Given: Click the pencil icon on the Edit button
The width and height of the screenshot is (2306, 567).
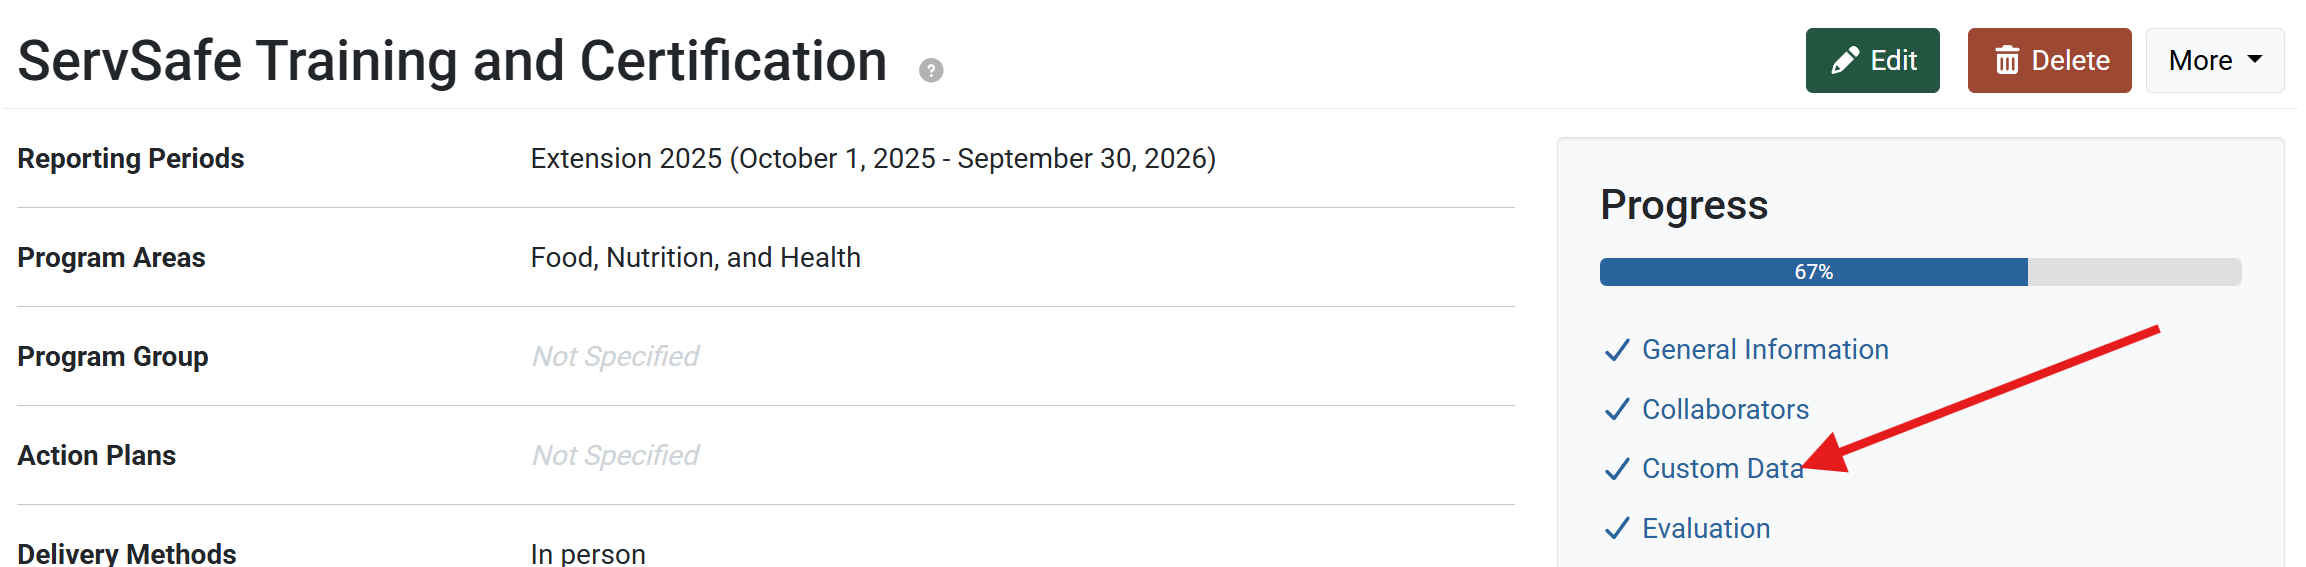Looking at the screenshot, I should point(1845,61).
